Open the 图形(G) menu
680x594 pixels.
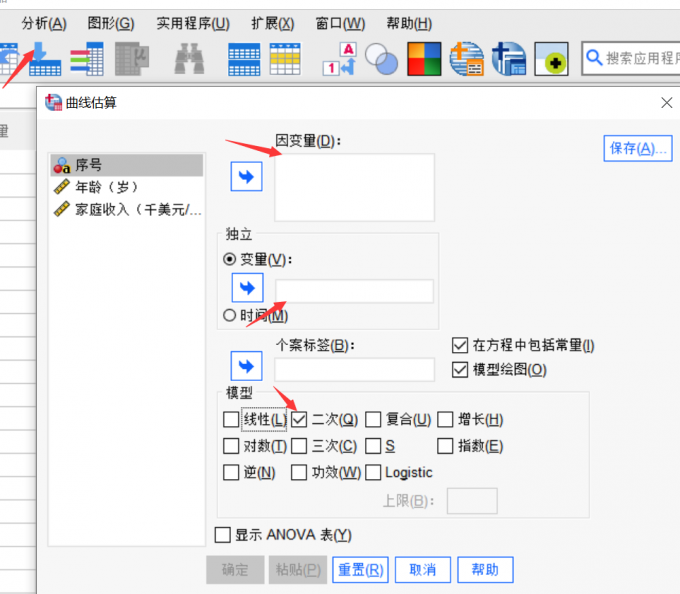[111, 23]
